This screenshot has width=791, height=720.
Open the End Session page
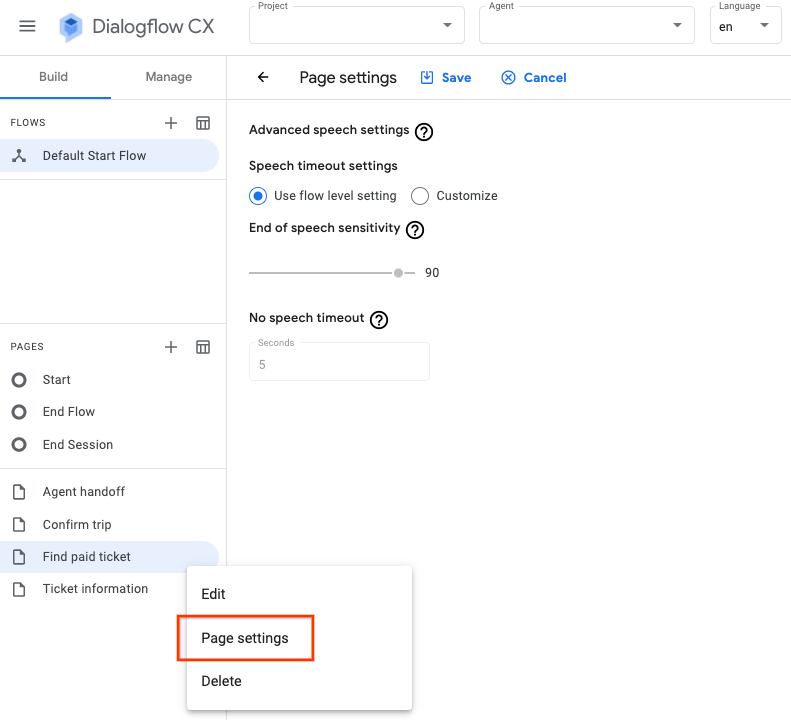[x=109, y=445]
